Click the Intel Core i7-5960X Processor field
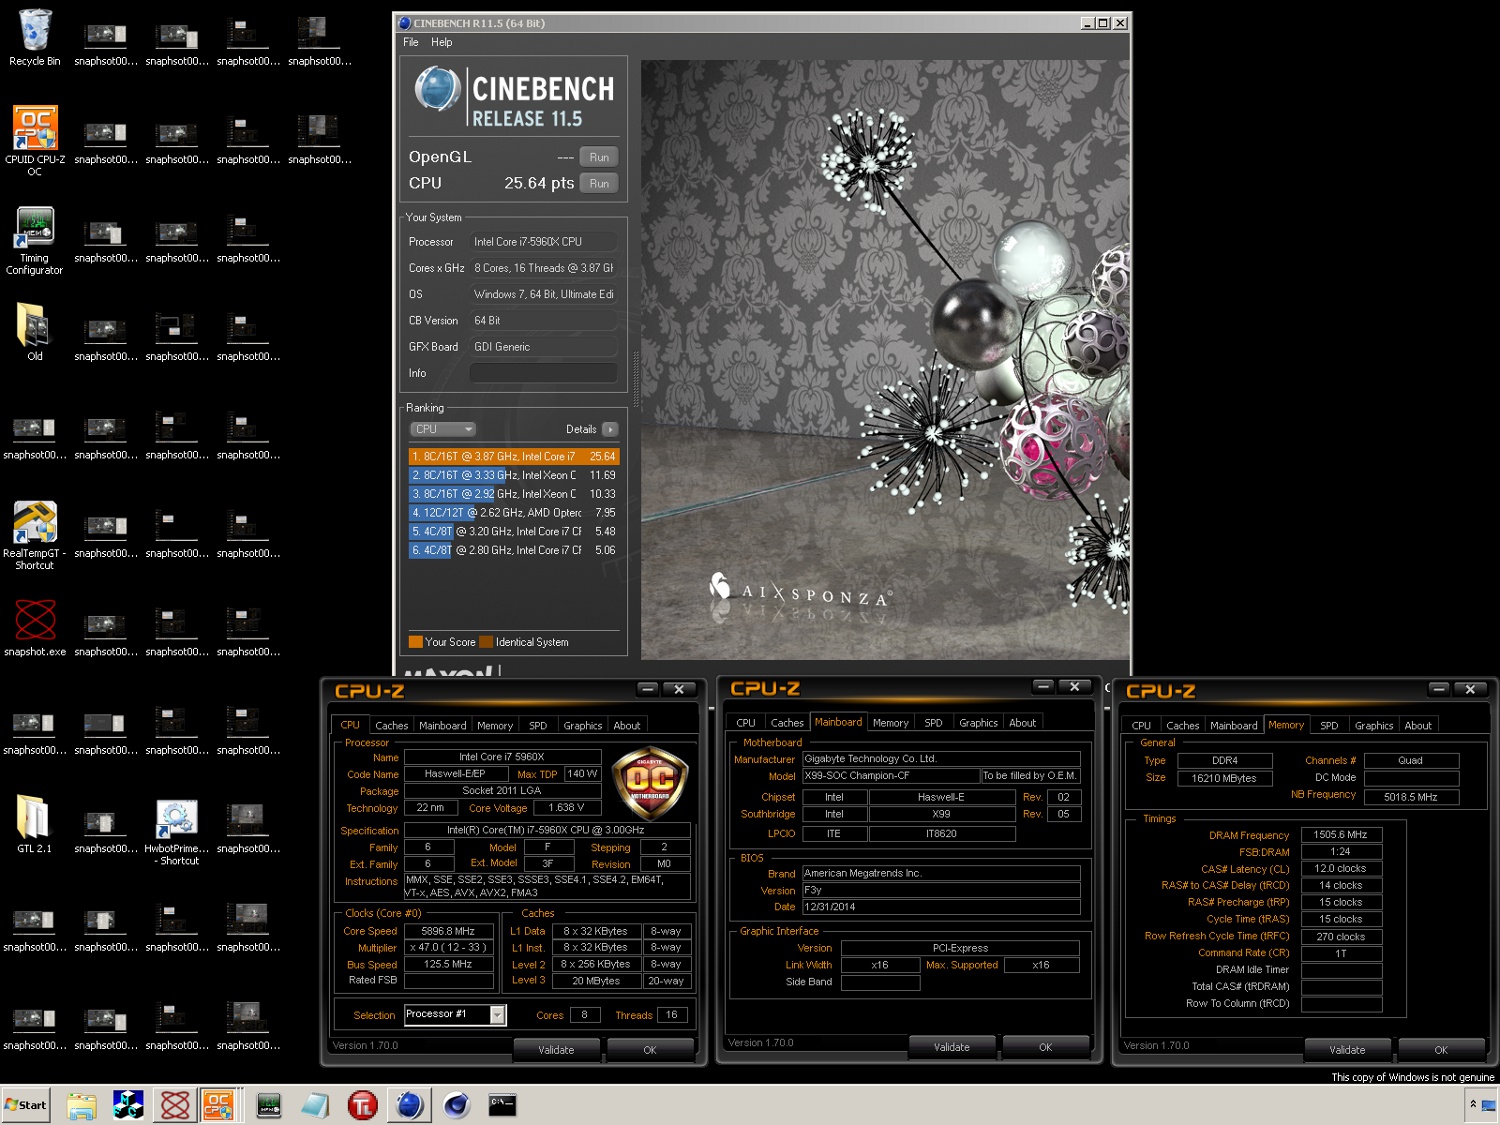The height and width of the screenshot is (1125, 1500). click(x=543, y=242)
